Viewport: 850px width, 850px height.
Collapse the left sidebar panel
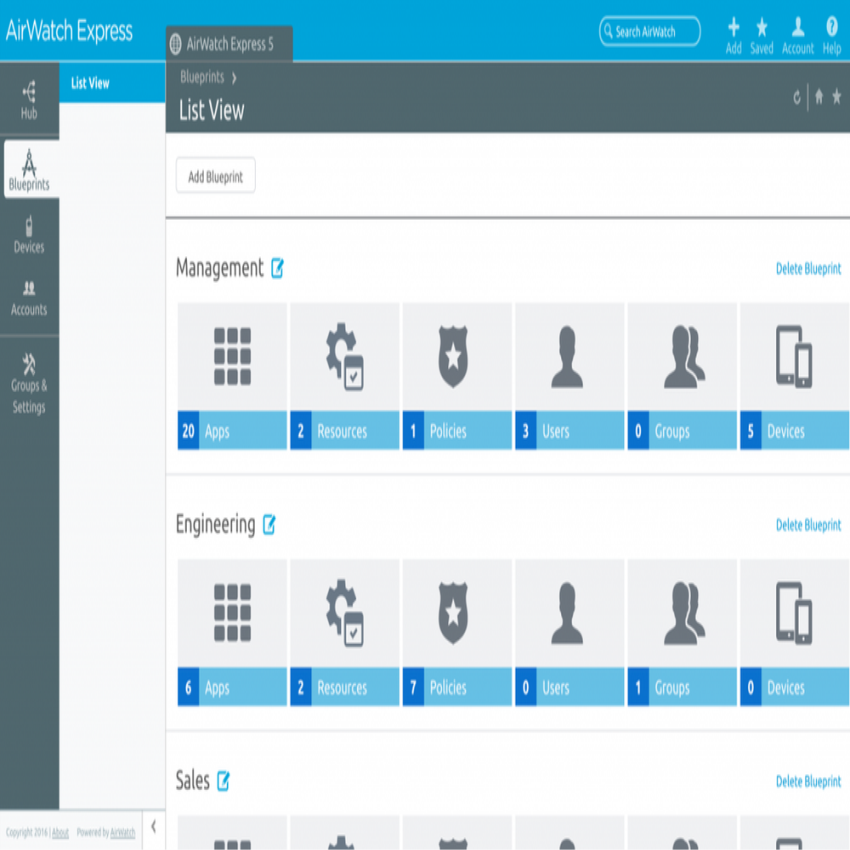click(153, 826)
